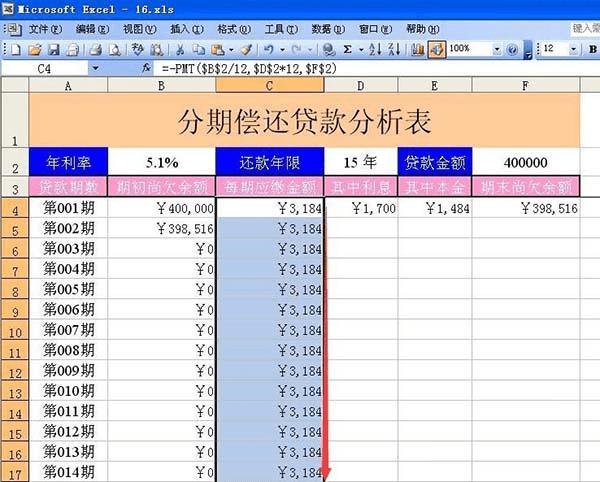
Task: Expand the font size 12 dropdown
Action: coord(573,49)
